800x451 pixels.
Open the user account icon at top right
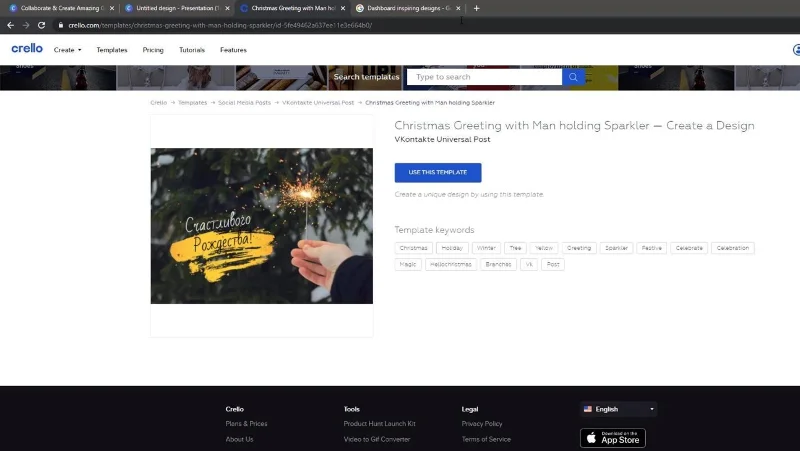point(796,49)
